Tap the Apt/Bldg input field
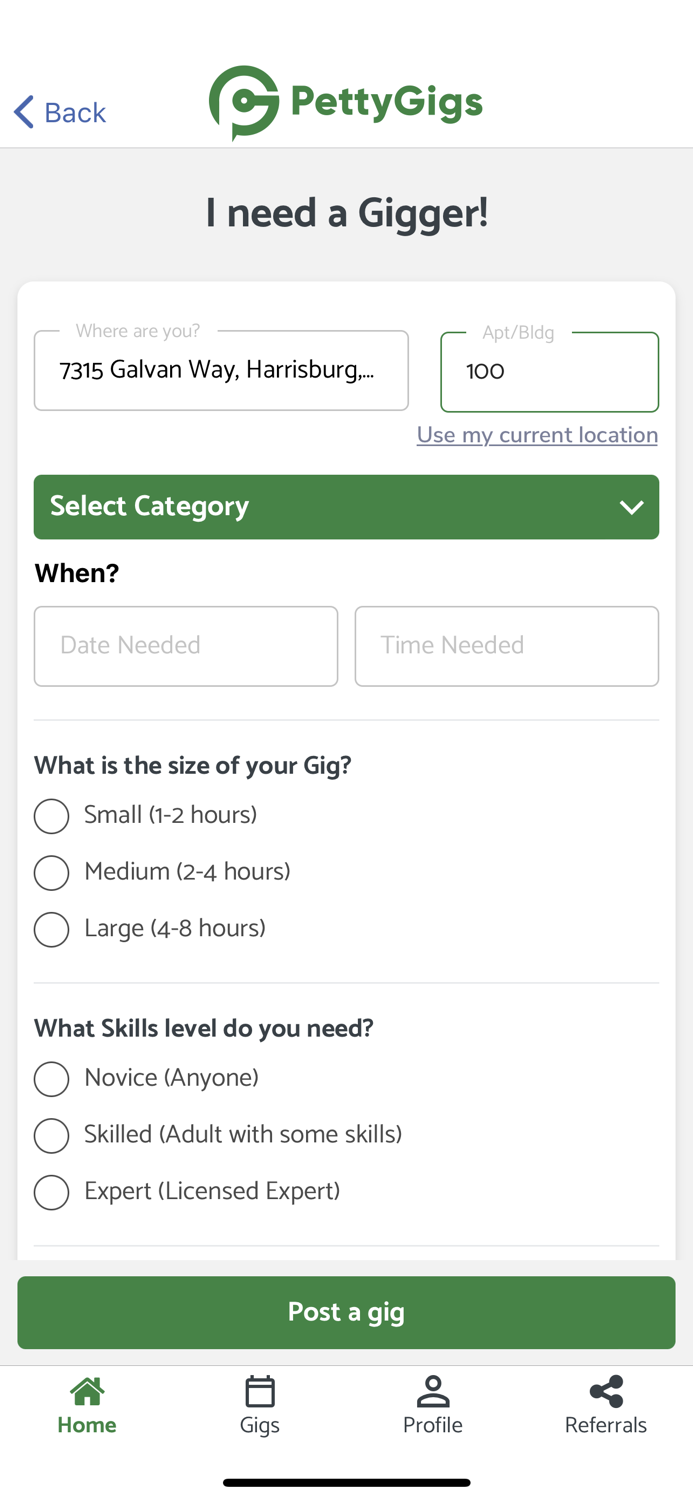 549,372
